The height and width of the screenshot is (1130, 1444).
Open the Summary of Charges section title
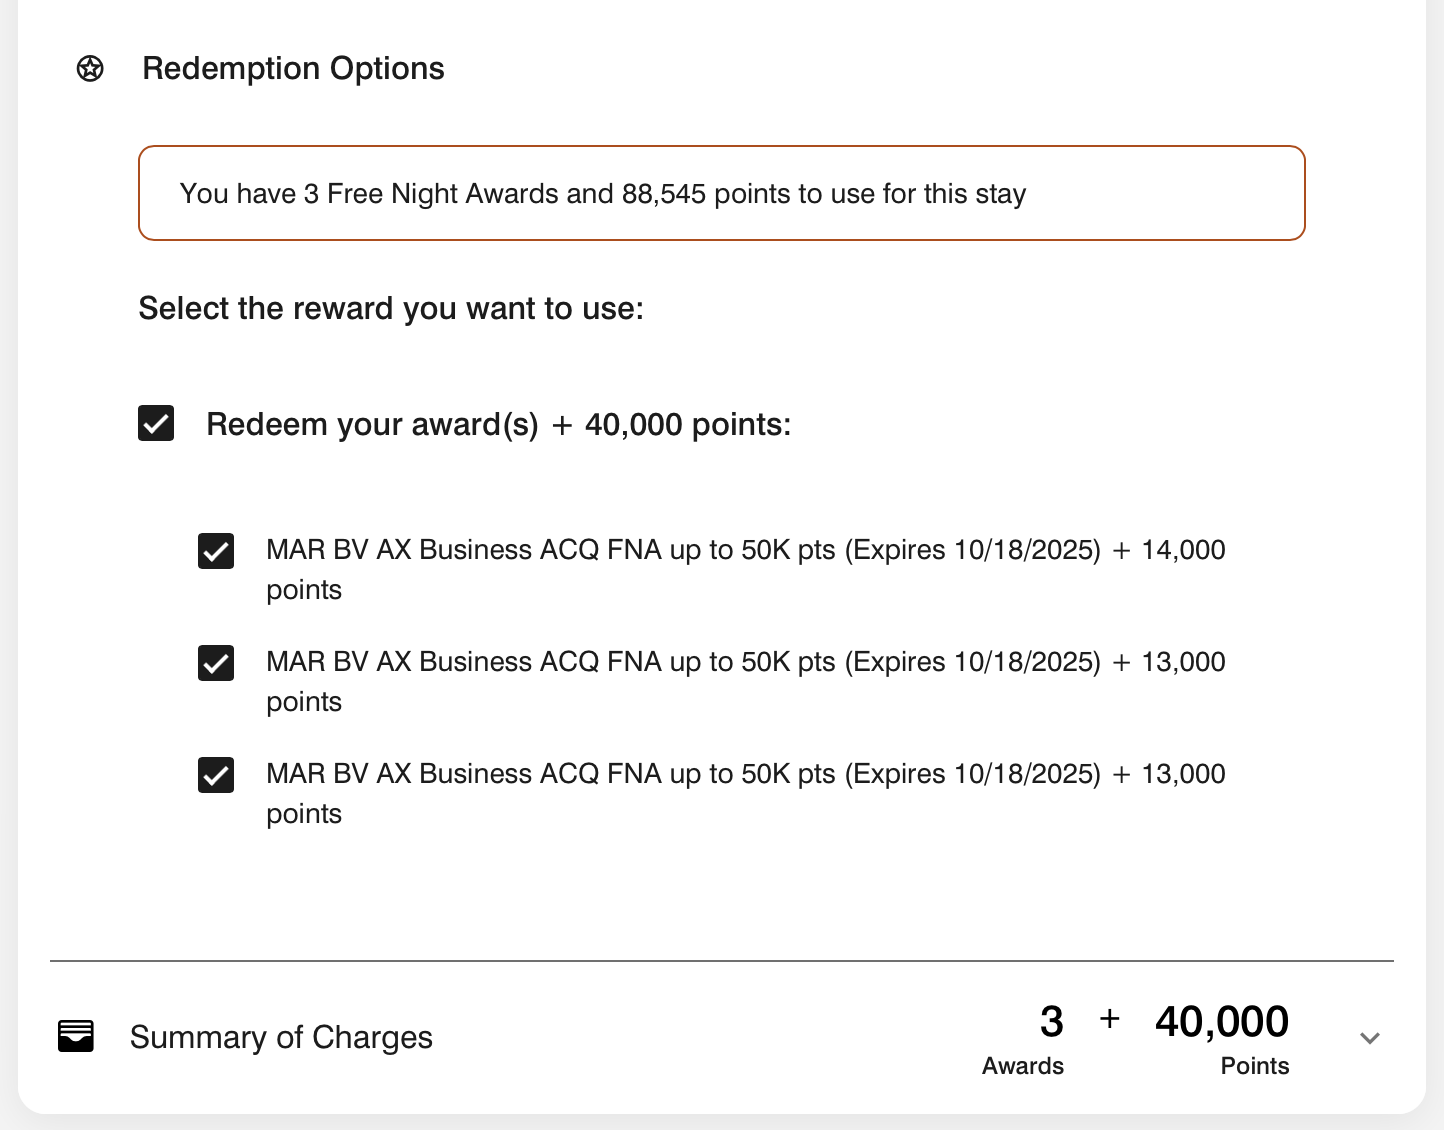click(x=281, y=1037)
